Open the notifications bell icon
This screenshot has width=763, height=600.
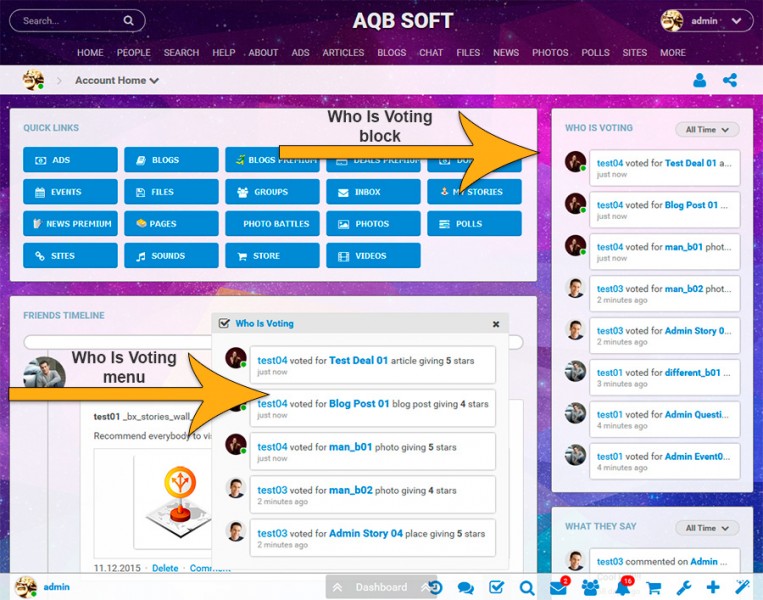tap(623, 588)
